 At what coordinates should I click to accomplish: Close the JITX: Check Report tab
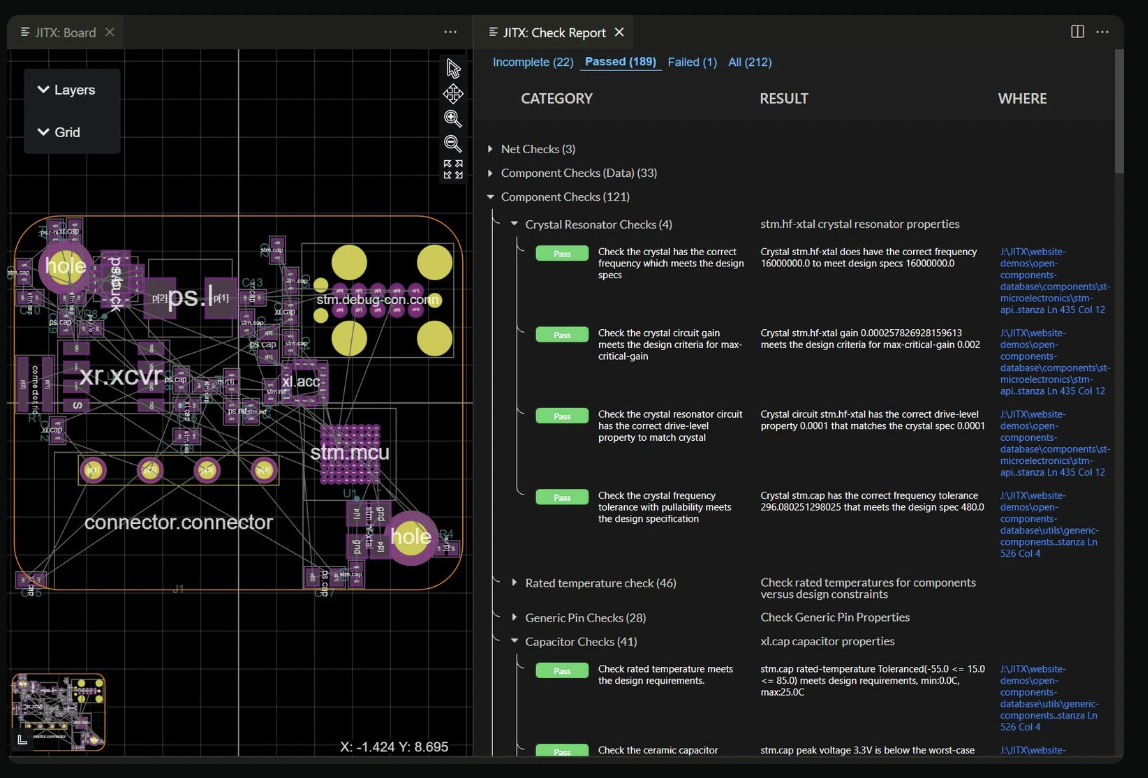coord(619,32)
